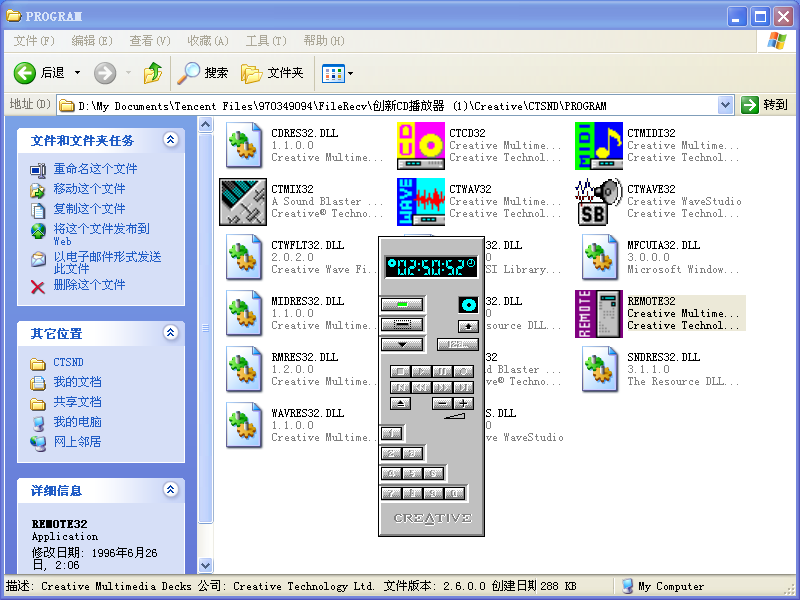The width and height of the screenshot is (800, 600).
Task: Select the CTWAV32 wave player icon
Action: click(421, 202)
